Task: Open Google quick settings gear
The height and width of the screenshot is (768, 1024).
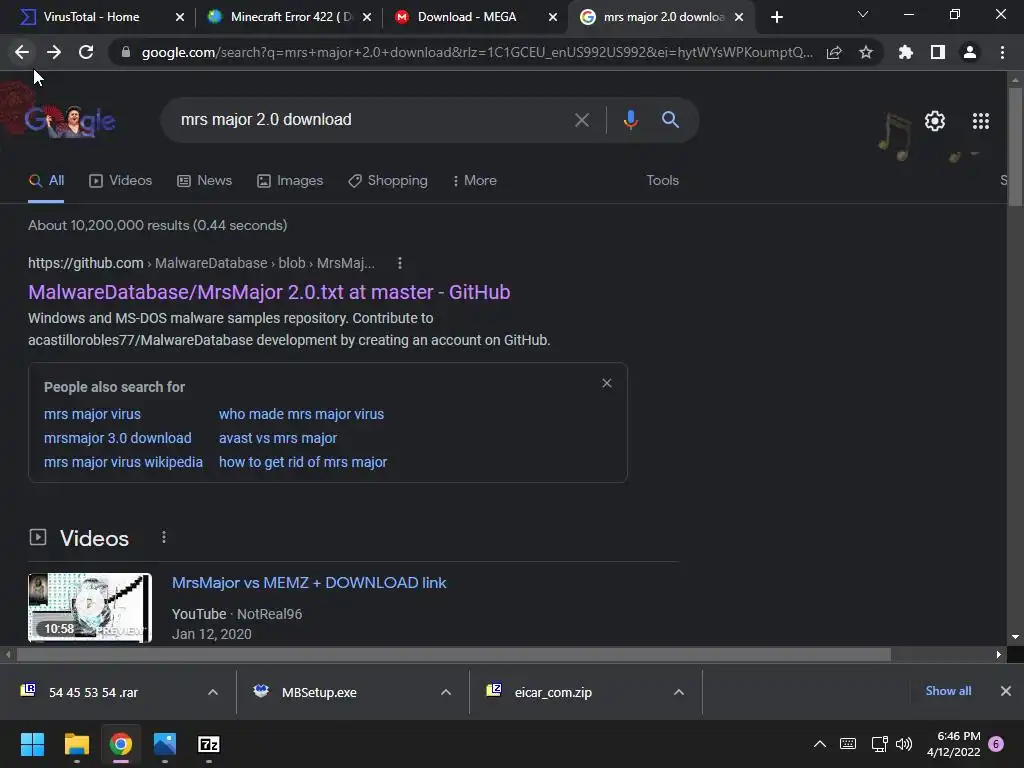Action: pos(935,121)
